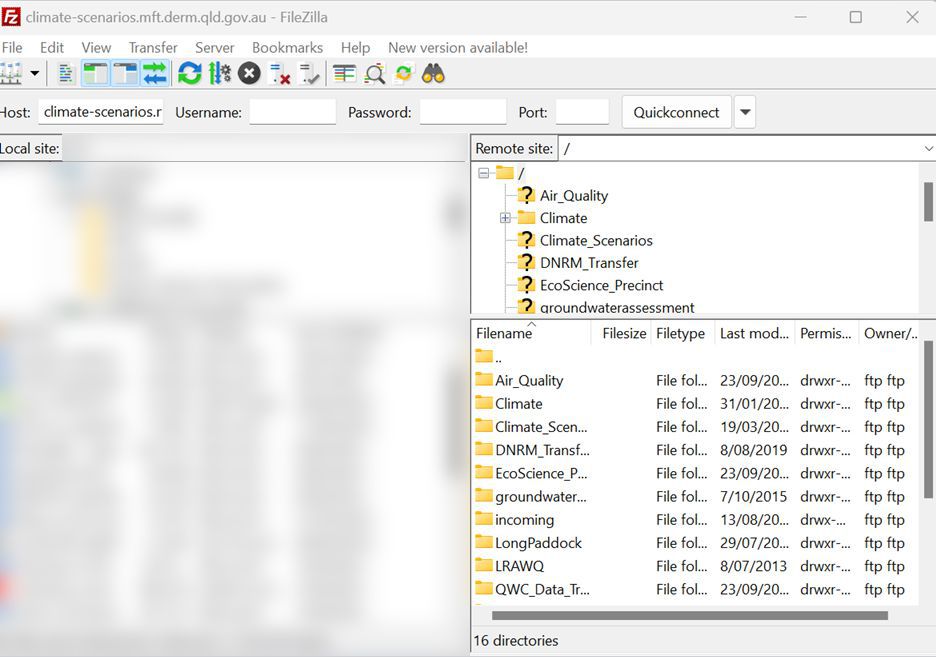
Task: Toggle remote directory tree view
Action: pyautogui.click(x=125, y=73)
